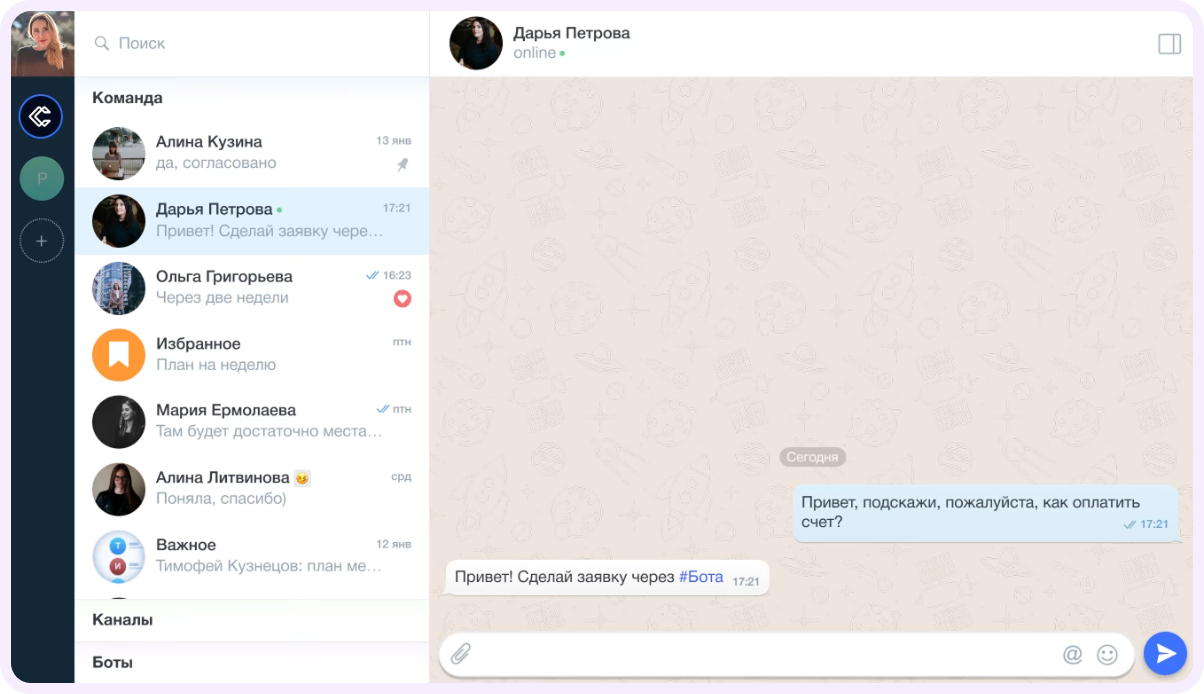Click the blue send message button
This screenshot has height=694, width=1204.
tap(1165, 654)
